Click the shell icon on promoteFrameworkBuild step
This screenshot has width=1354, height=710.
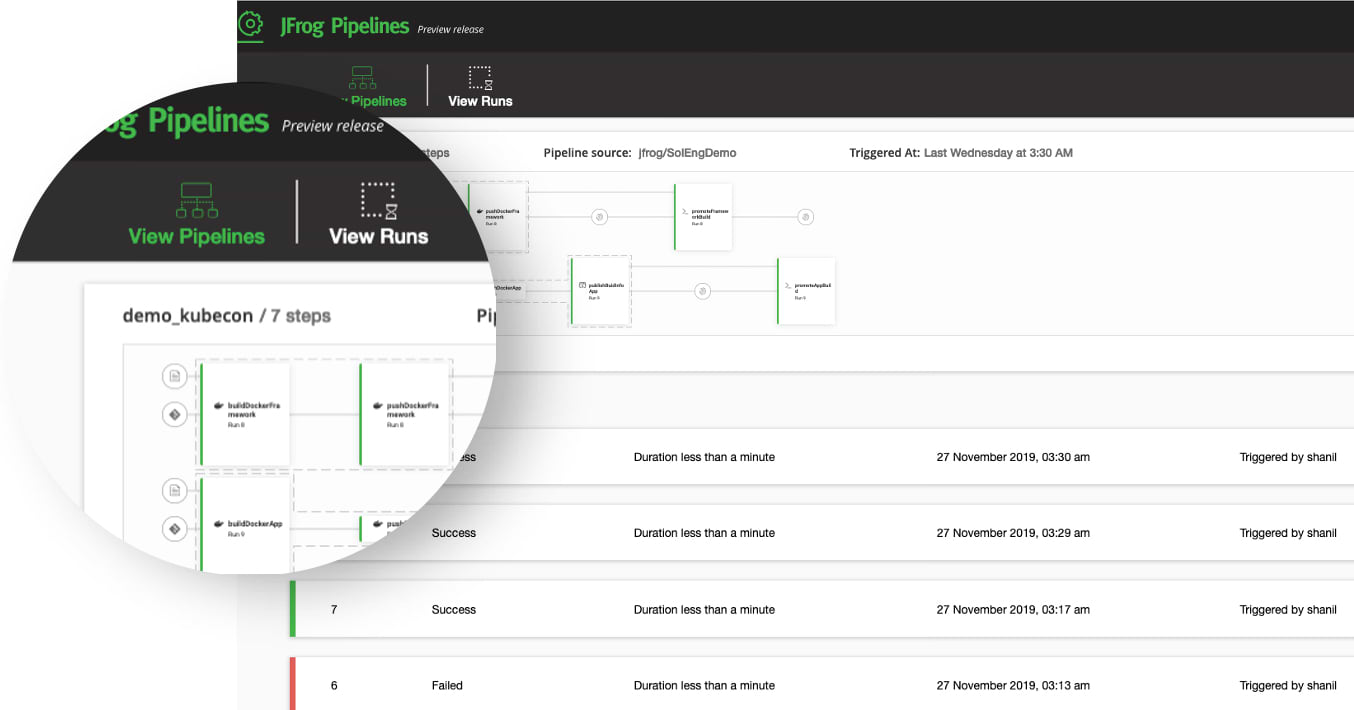point(684,211)
